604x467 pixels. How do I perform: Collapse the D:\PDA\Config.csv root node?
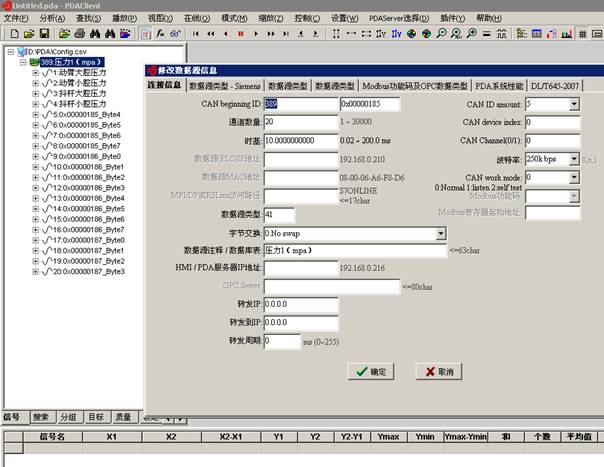click(x=11, y=52)
